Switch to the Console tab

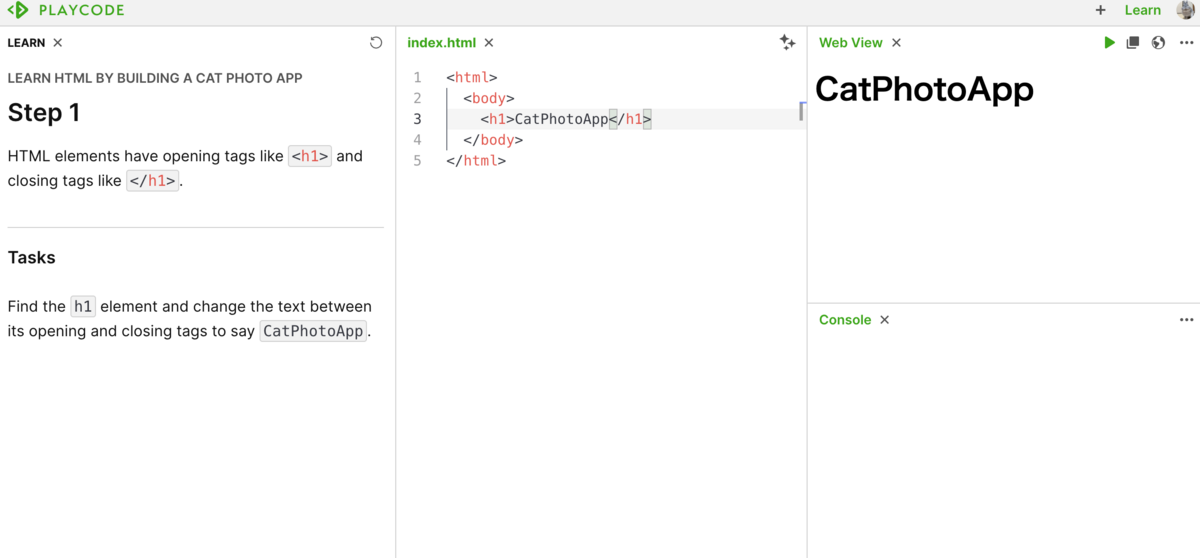tap(845, 320)
